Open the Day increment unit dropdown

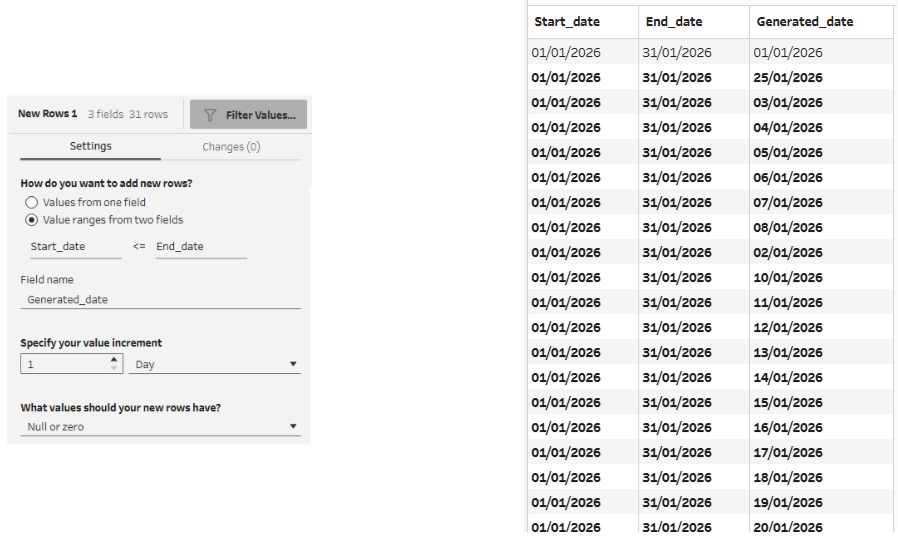214,365
